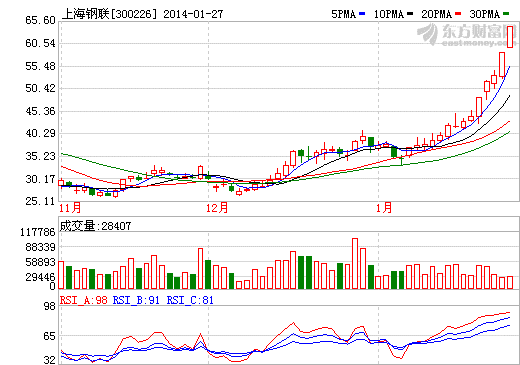The image size is (520, 365).
Task: Click the date 2014-01-27 in the title
Action: 193,14
